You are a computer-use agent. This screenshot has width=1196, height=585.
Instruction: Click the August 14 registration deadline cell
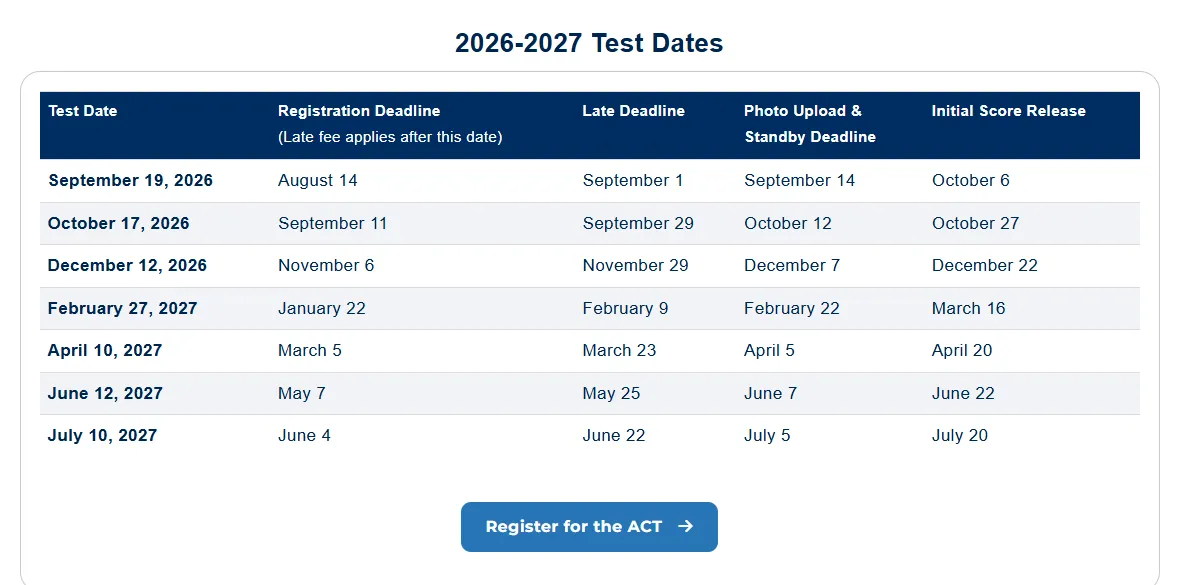point(317,181)
